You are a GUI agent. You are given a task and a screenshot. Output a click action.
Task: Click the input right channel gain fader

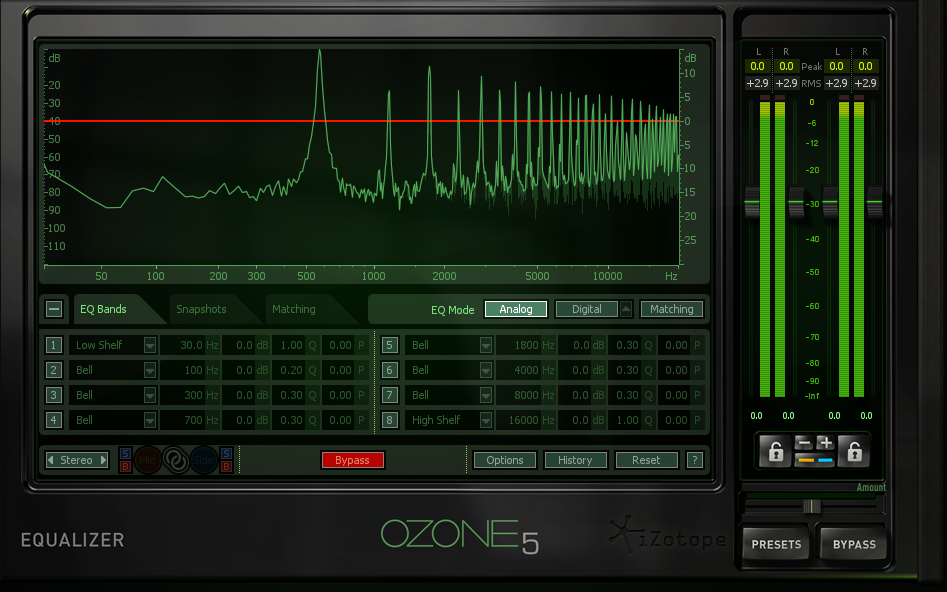(796, 202)
